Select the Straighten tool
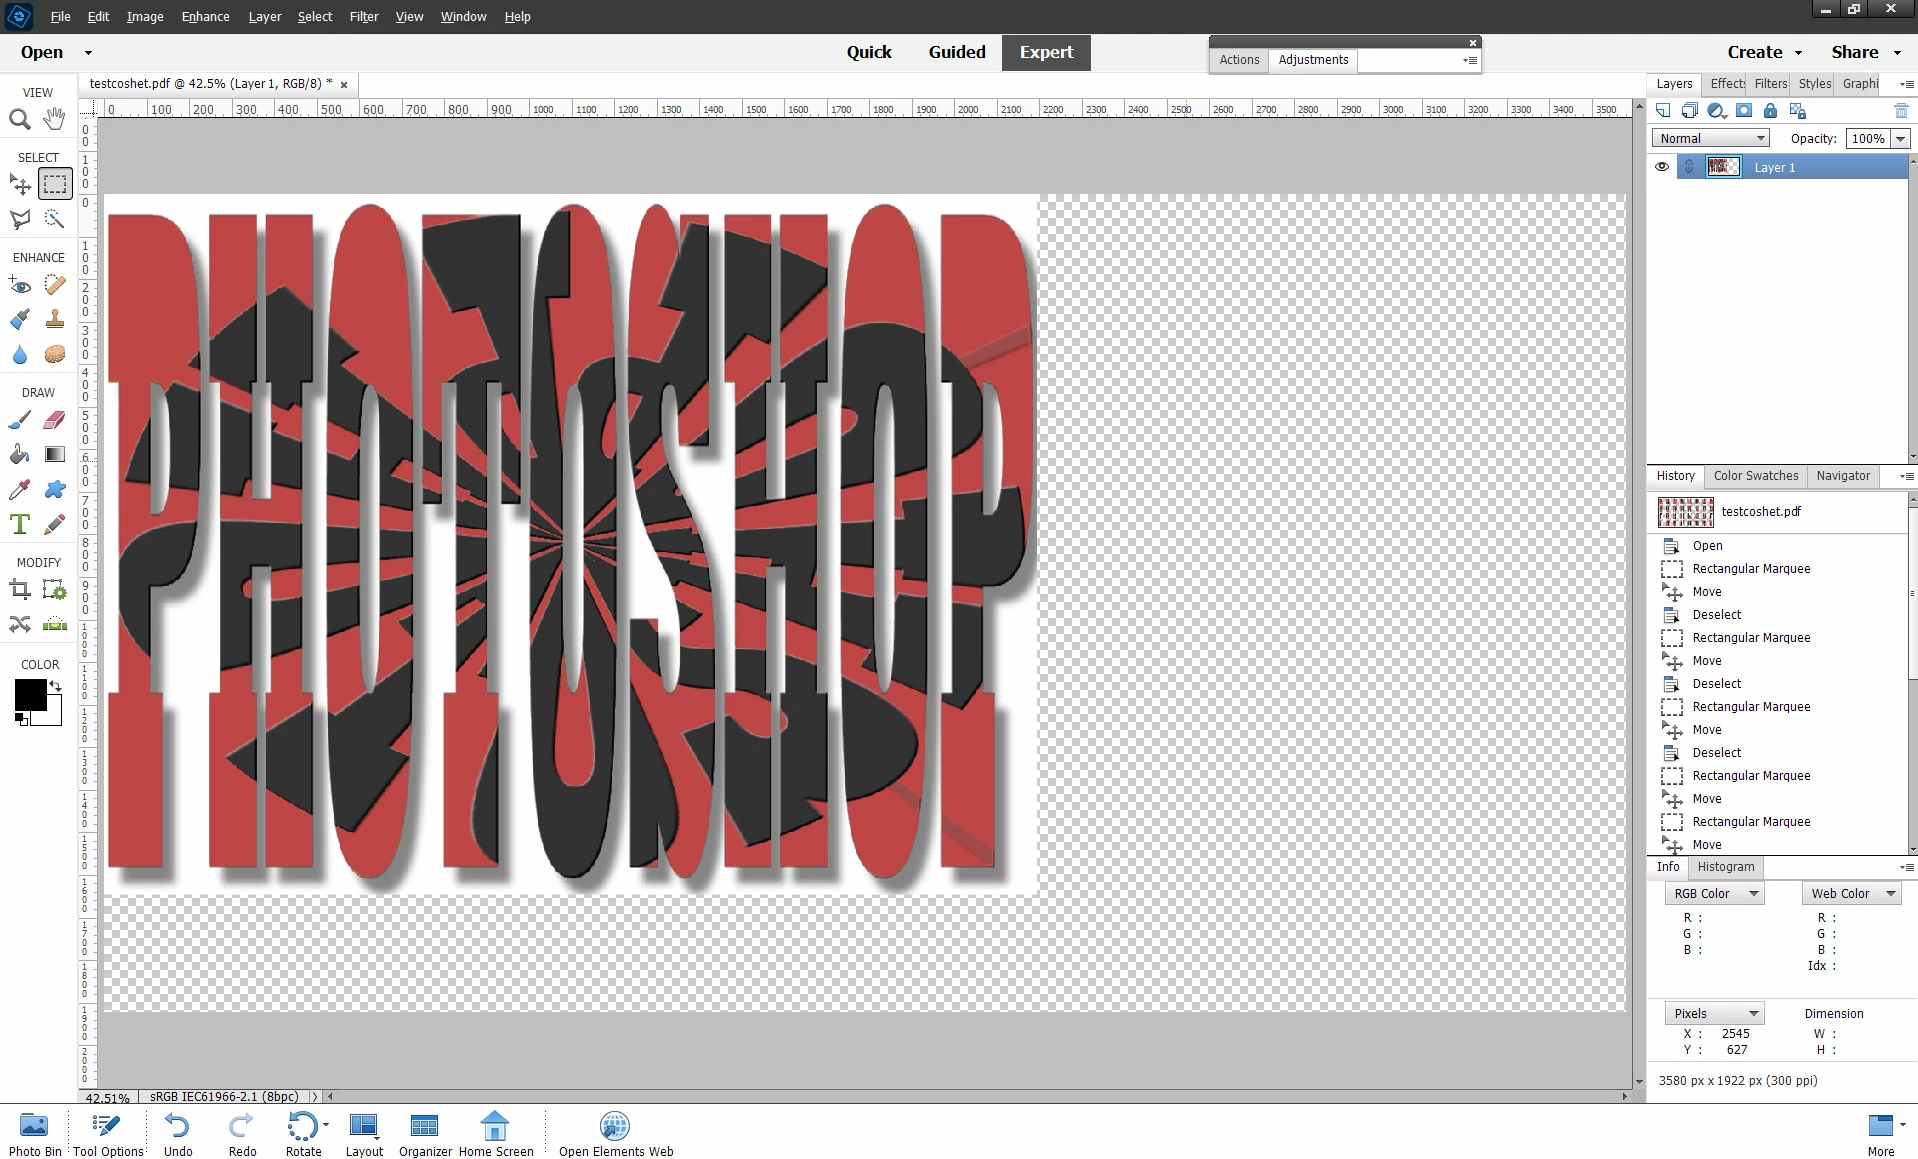Screen dimensions: 1918x1159 [55, 625]
